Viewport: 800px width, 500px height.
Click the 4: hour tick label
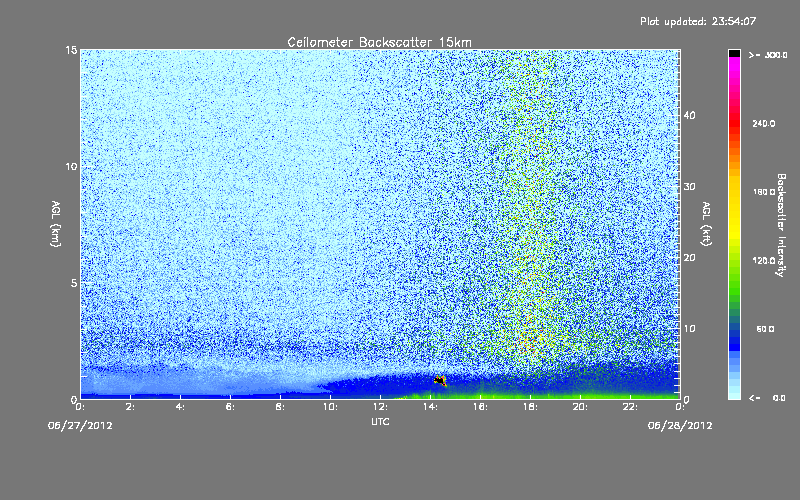[181, 407]
